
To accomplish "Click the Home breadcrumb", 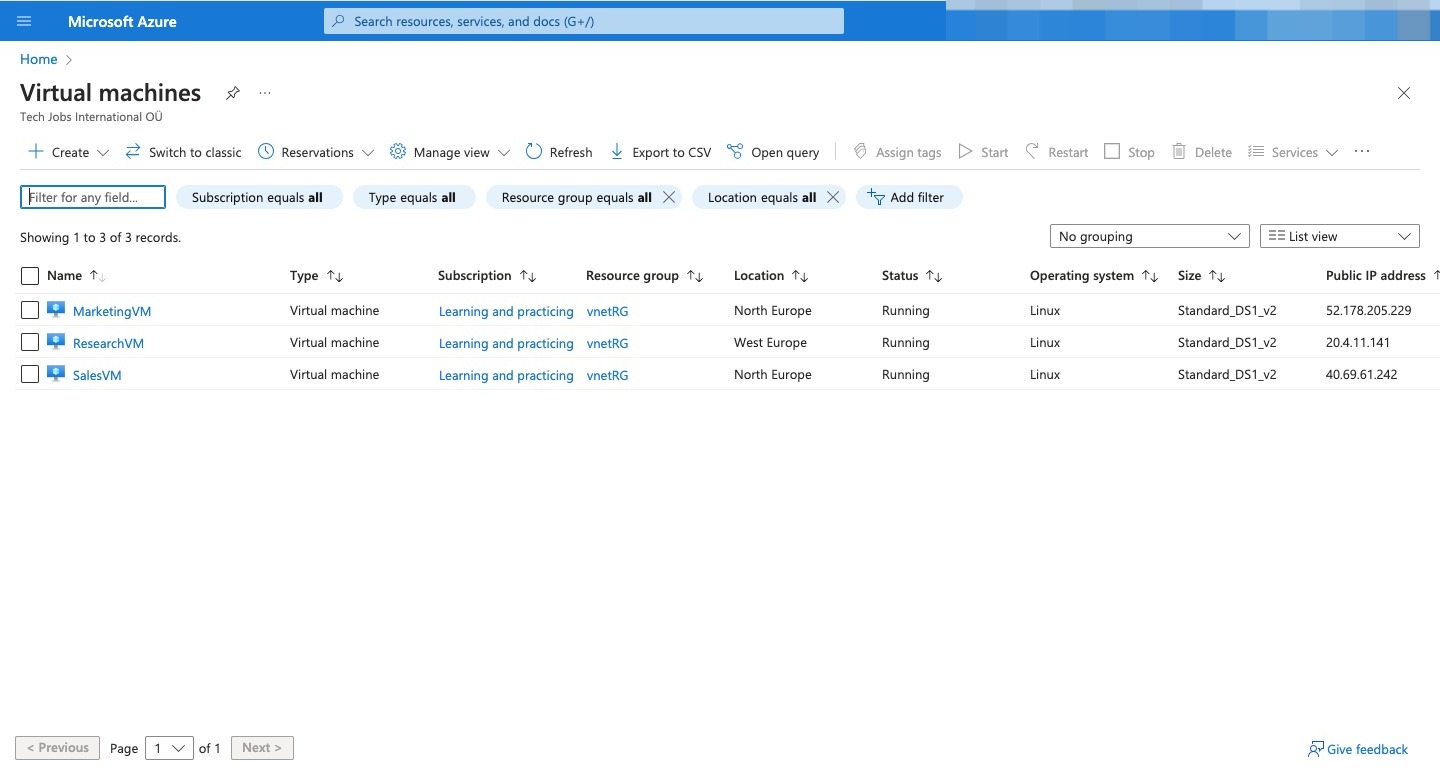I will [39, 60].
